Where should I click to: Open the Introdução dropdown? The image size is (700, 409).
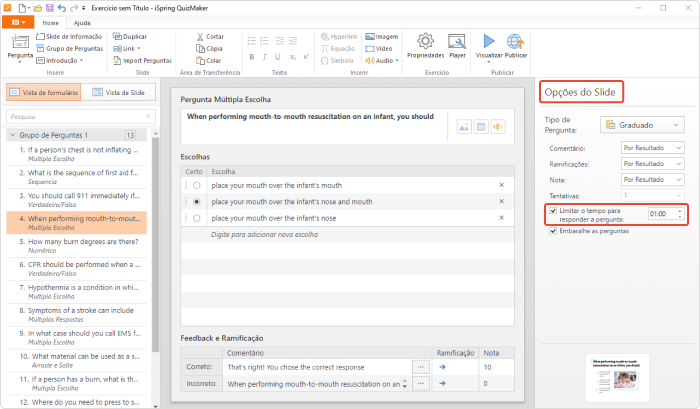point(59,61)
